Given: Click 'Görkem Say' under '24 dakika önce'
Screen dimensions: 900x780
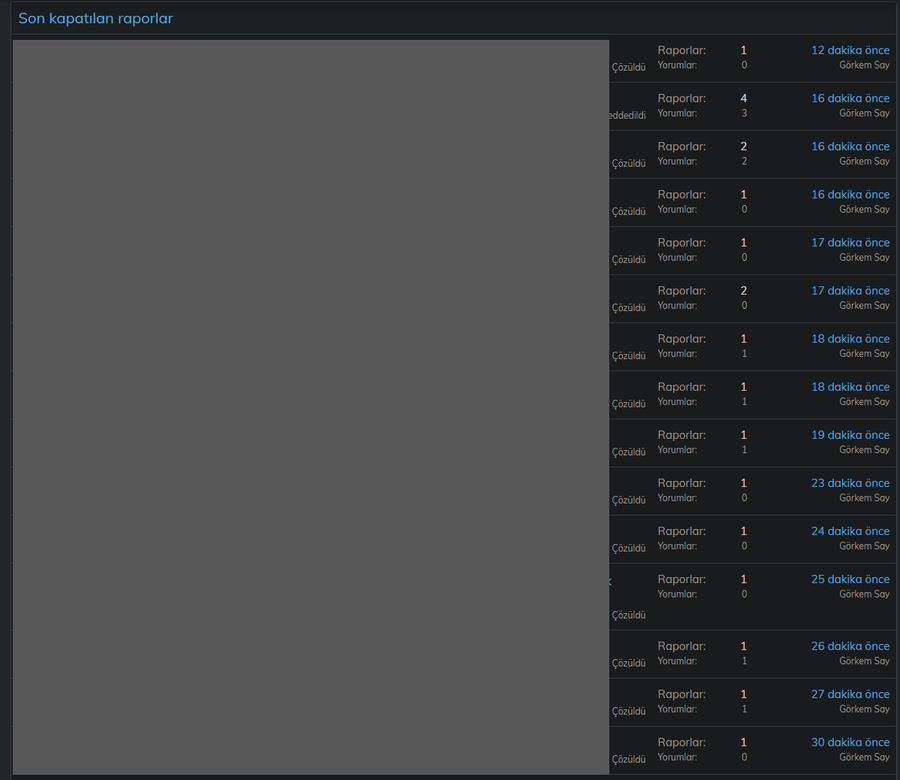Looking at the screenshot, I should pos(864,546).
